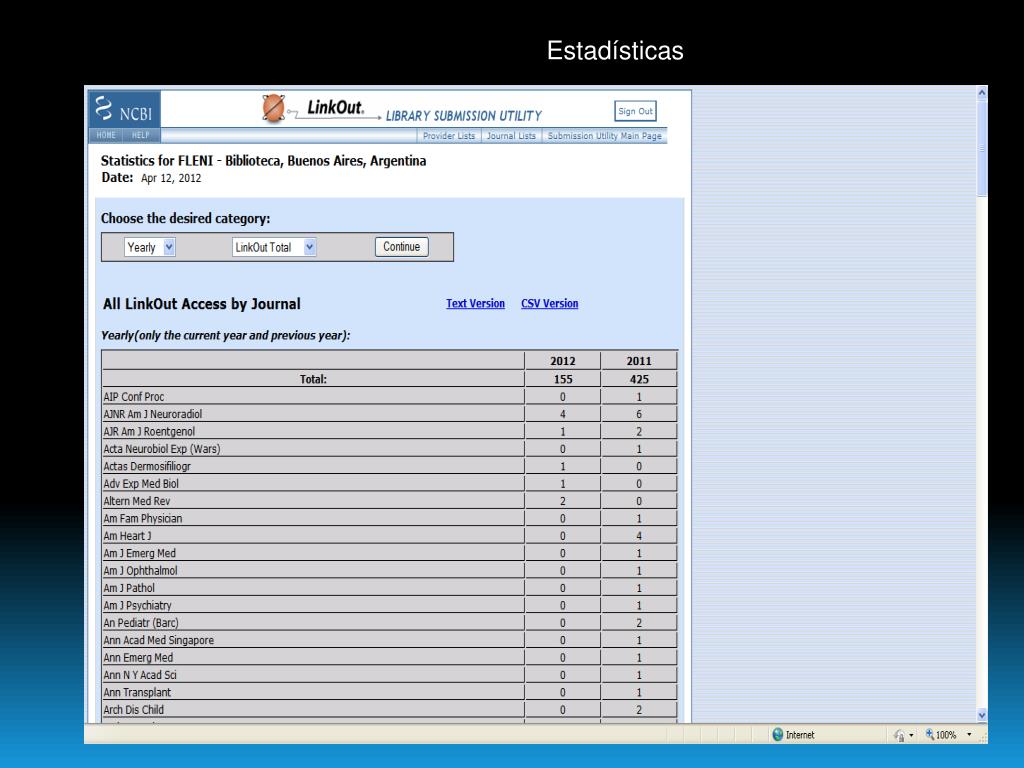Go to Submission Utility Main Page
Image resolution: width=1024 pixels, height=768 pixels.
[x=604, y=136]
